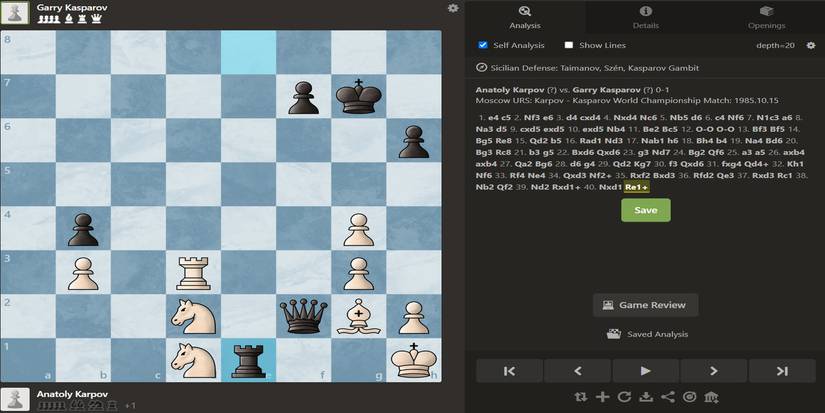825x413 pixels.
Task: Open the Sicilian Defense: Taimanov opening name
Action: tap(595, 68)
